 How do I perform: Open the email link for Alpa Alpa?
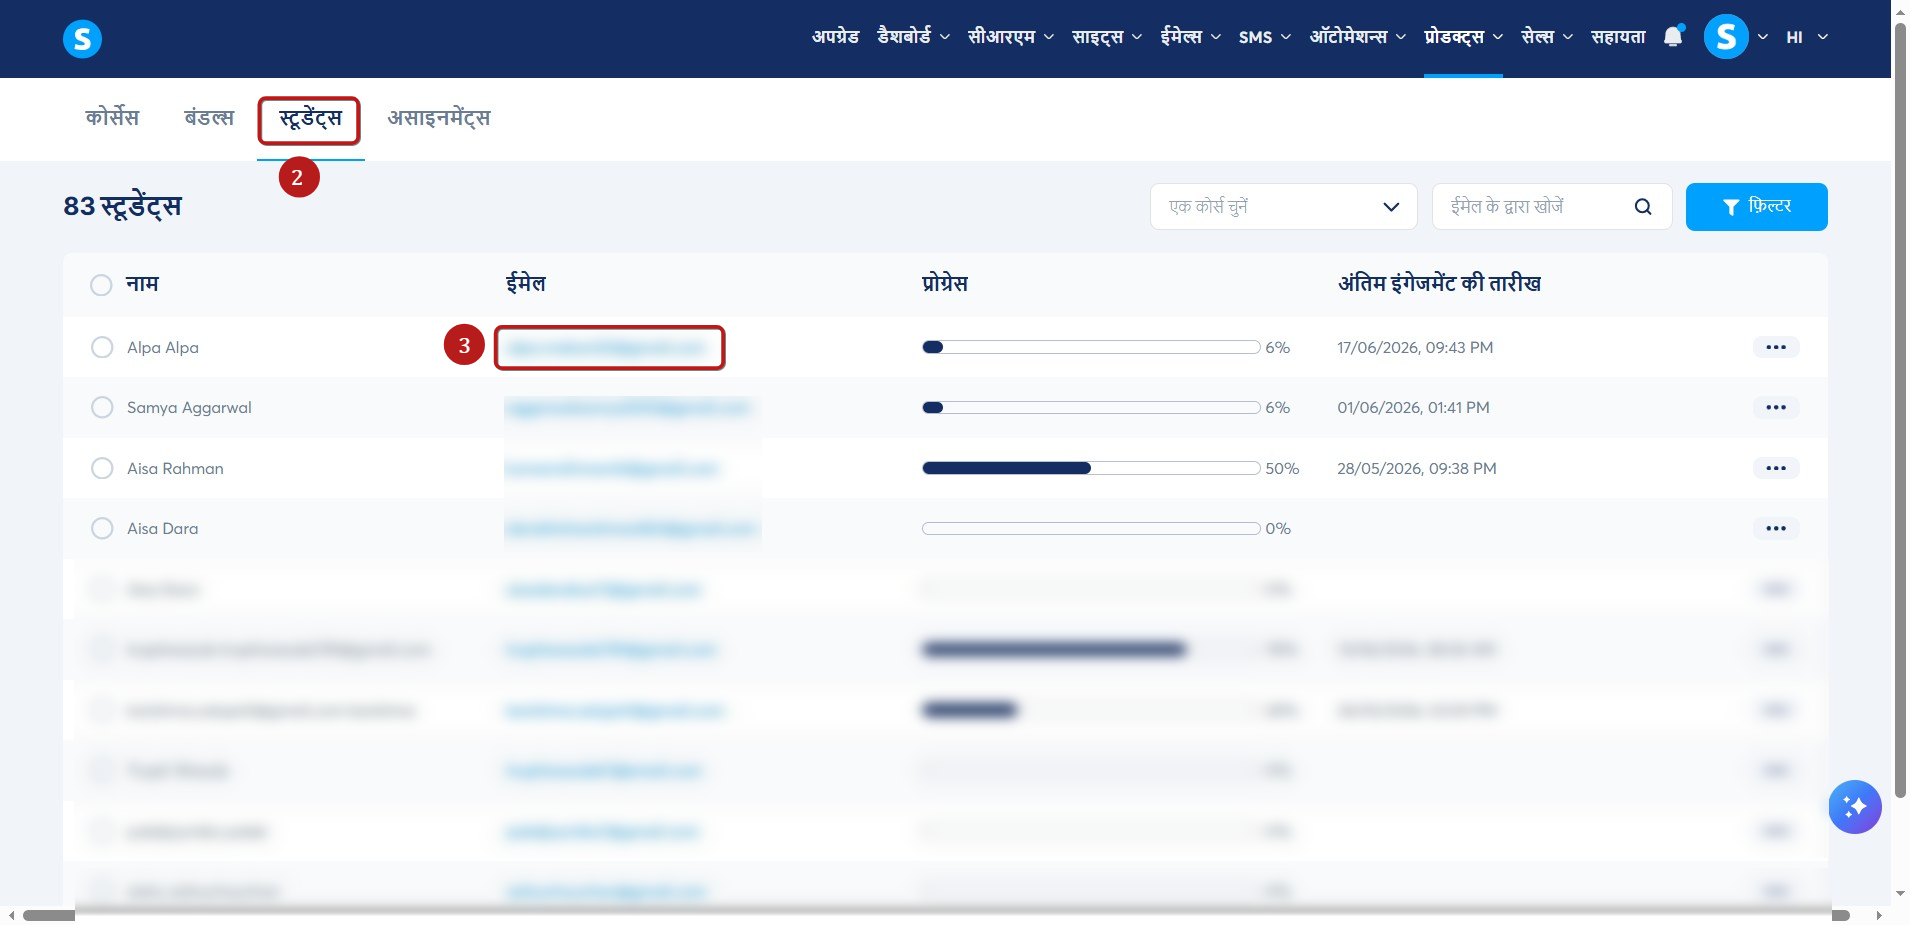607,347
